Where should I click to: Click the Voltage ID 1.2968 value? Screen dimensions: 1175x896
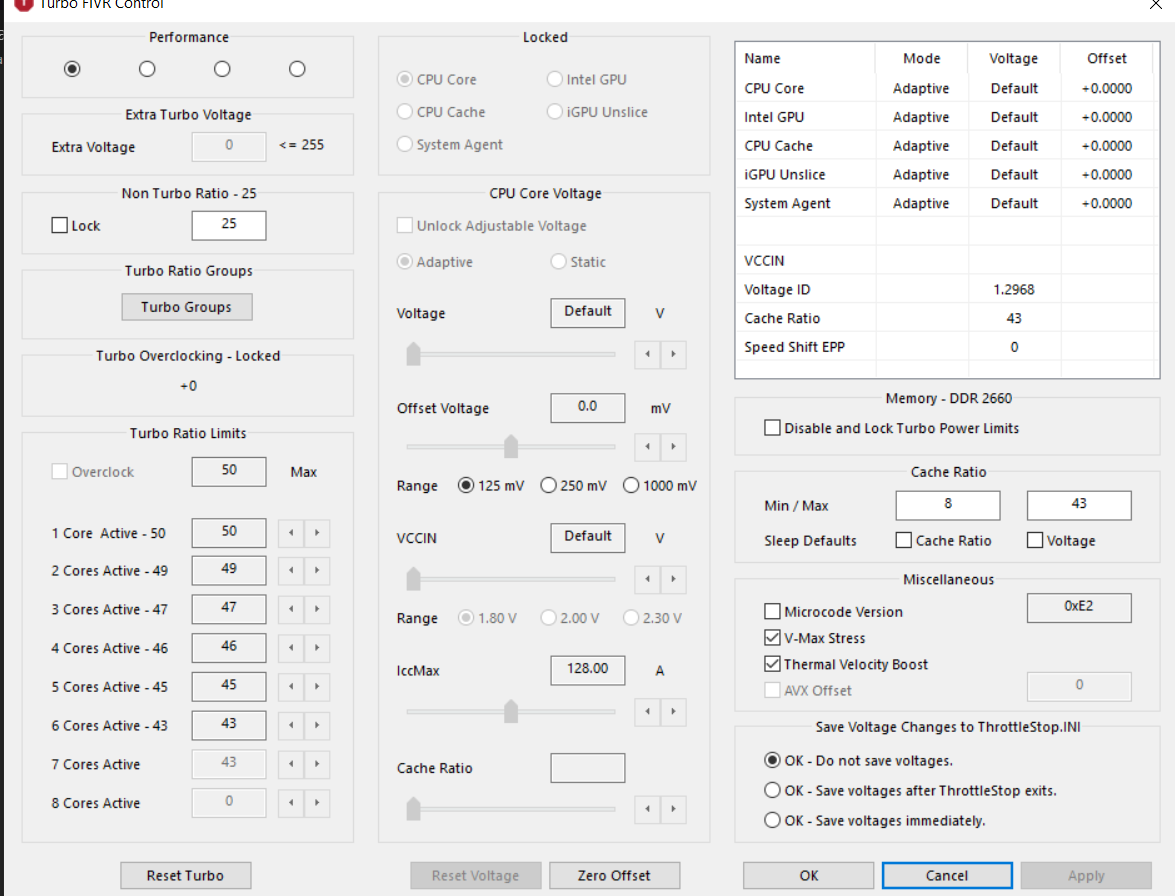(x=1014, y=289)
